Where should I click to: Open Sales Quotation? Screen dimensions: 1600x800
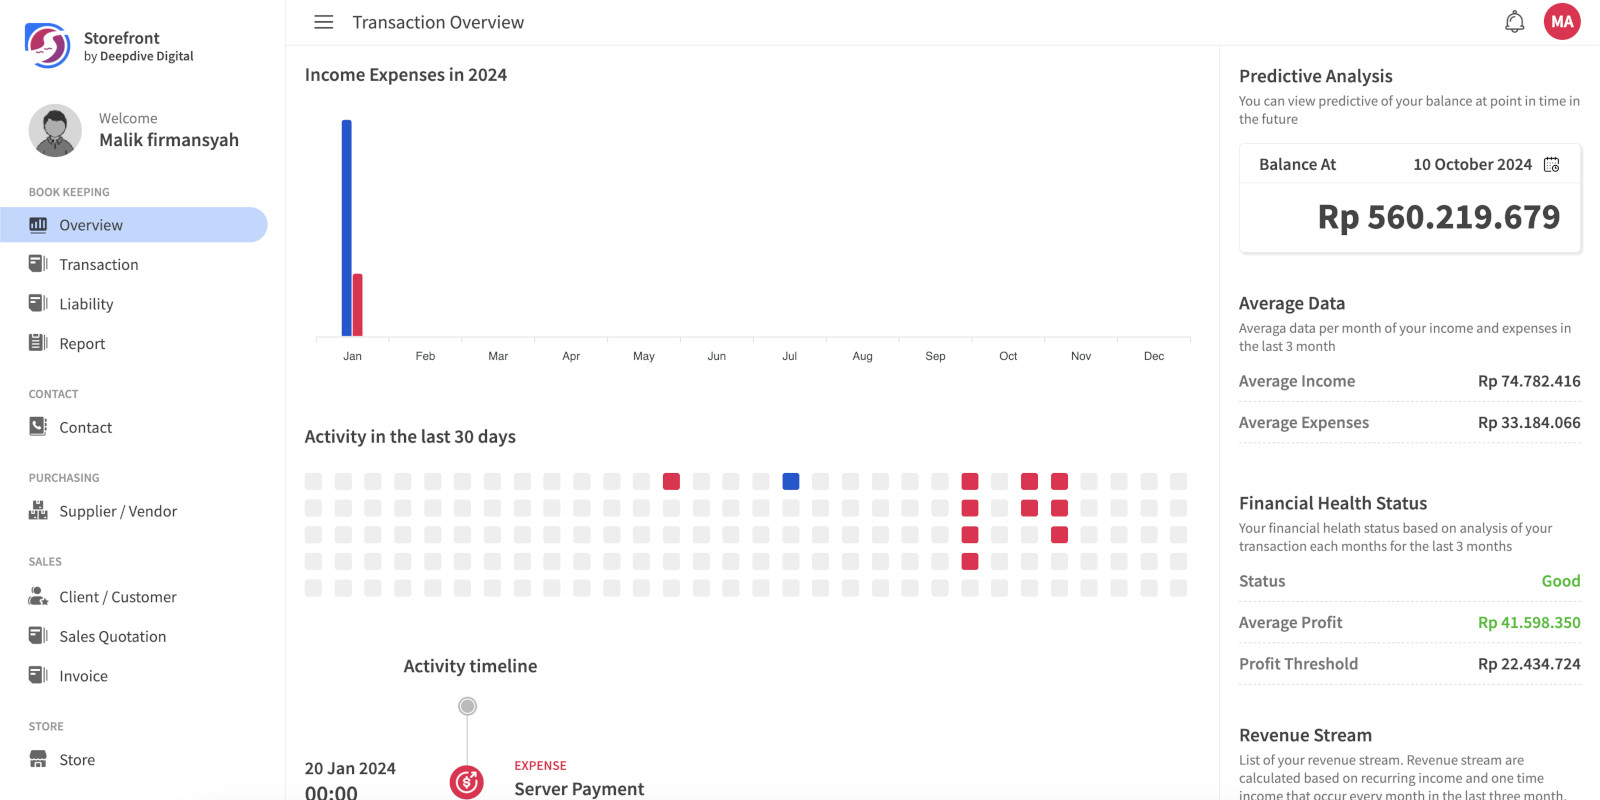(112, 637)
